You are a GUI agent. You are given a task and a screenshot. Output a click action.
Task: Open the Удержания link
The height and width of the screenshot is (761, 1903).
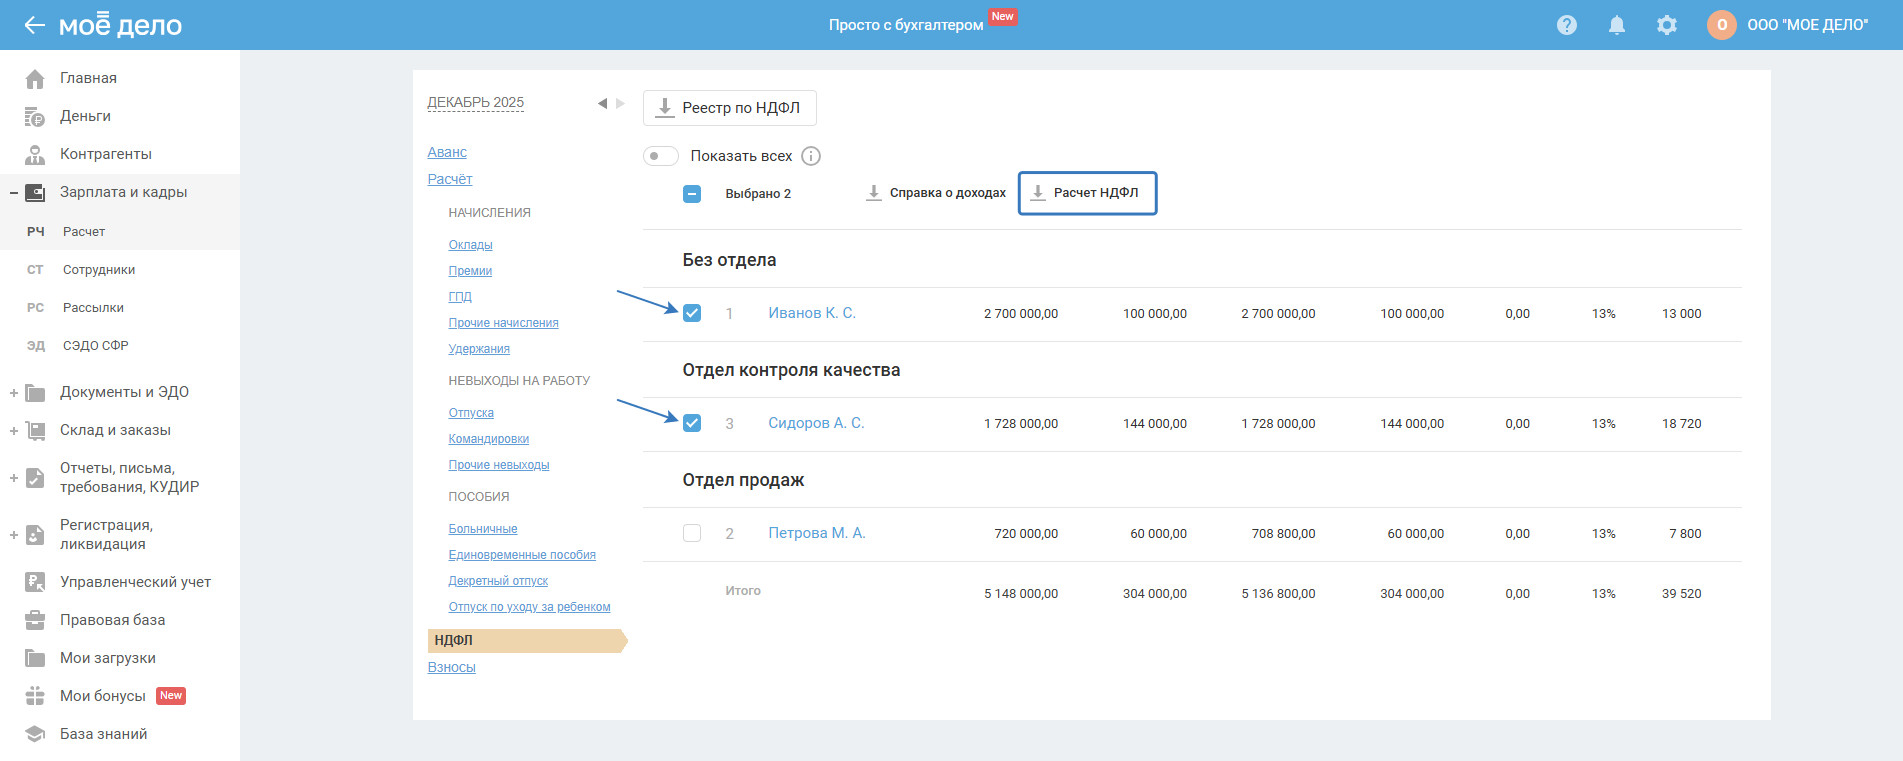point(479,349)
